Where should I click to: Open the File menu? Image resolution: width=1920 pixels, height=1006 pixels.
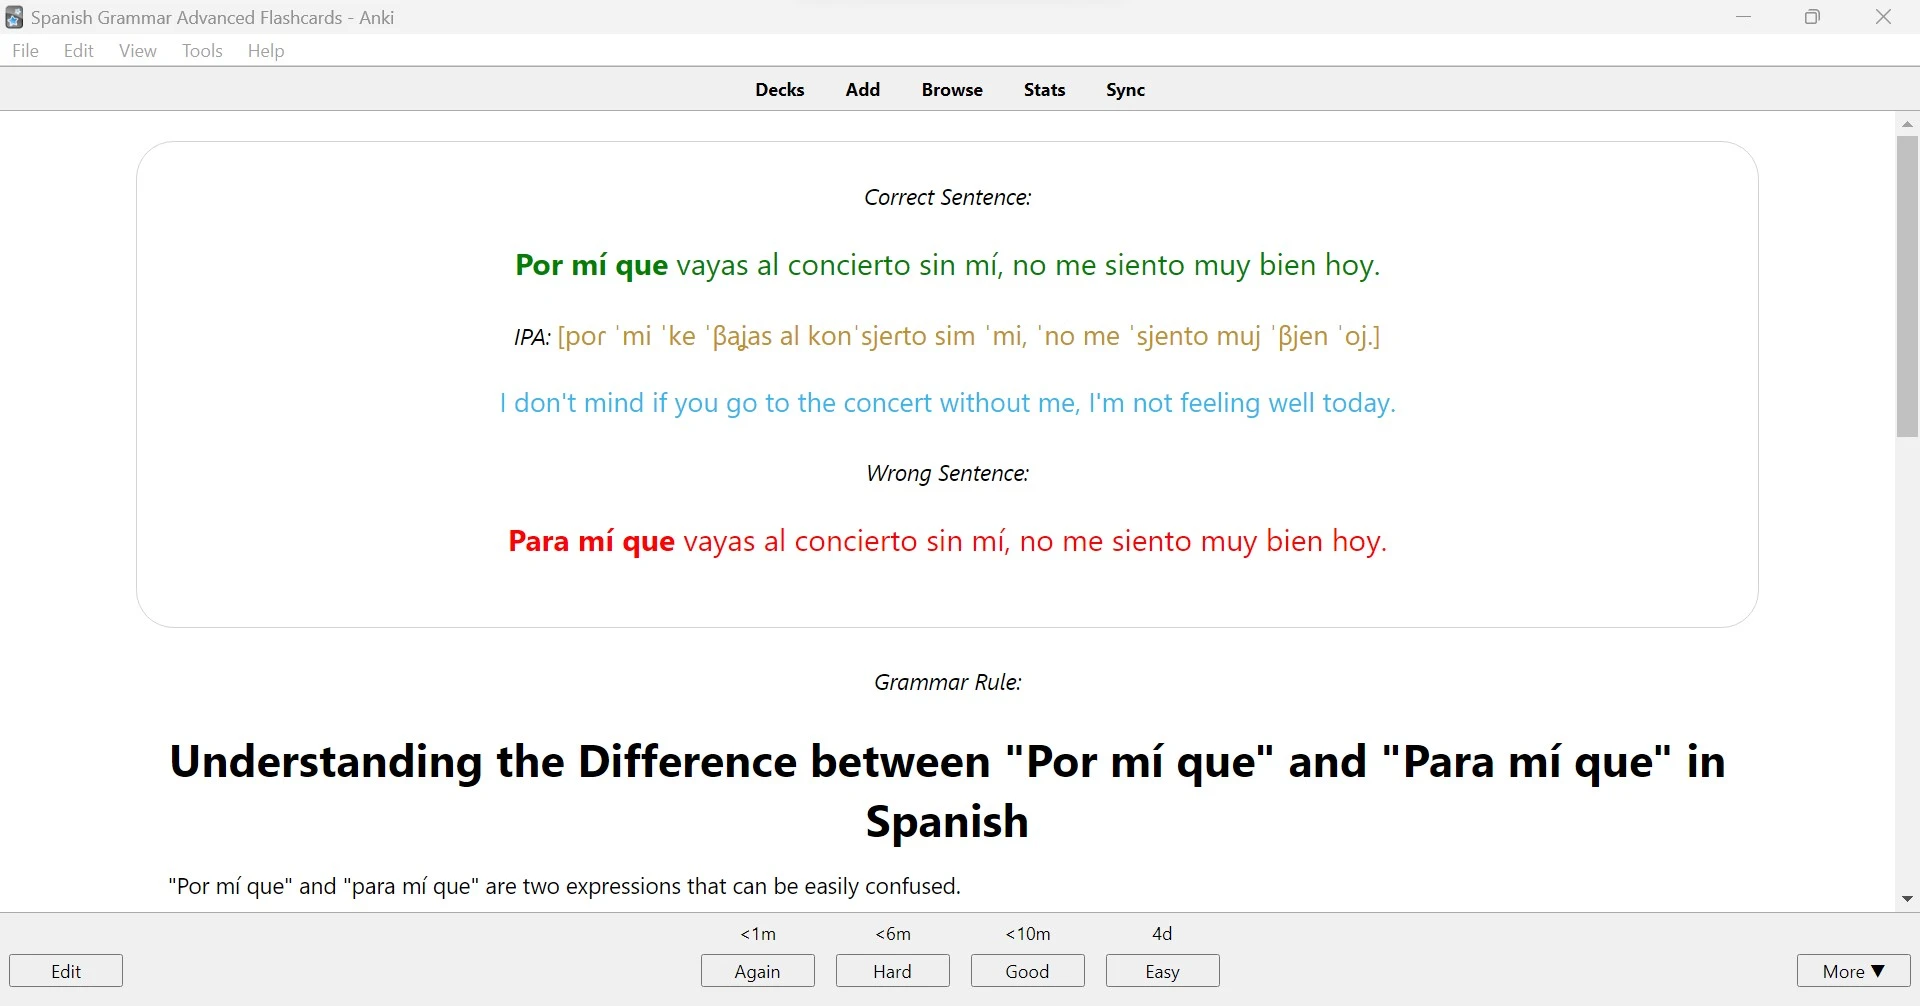point(25,50)
